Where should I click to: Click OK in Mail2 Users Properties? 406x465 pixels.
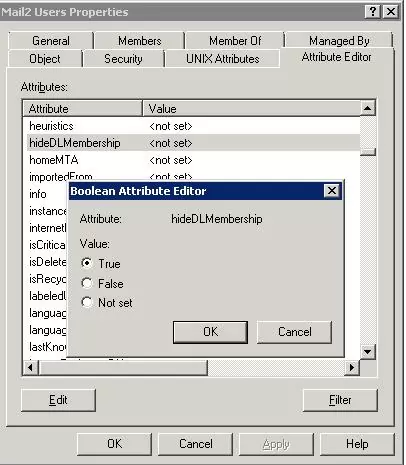114,444
